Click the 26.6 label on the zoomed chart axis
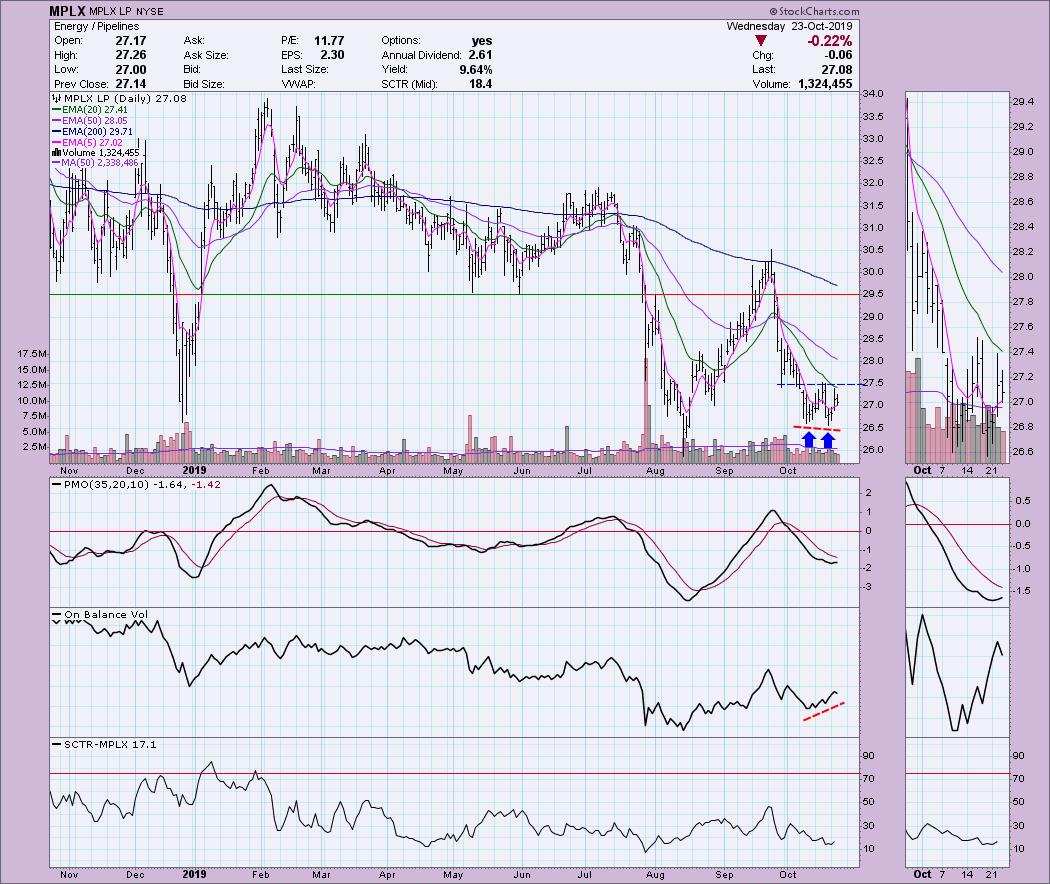 click(x=1025, y=451)
